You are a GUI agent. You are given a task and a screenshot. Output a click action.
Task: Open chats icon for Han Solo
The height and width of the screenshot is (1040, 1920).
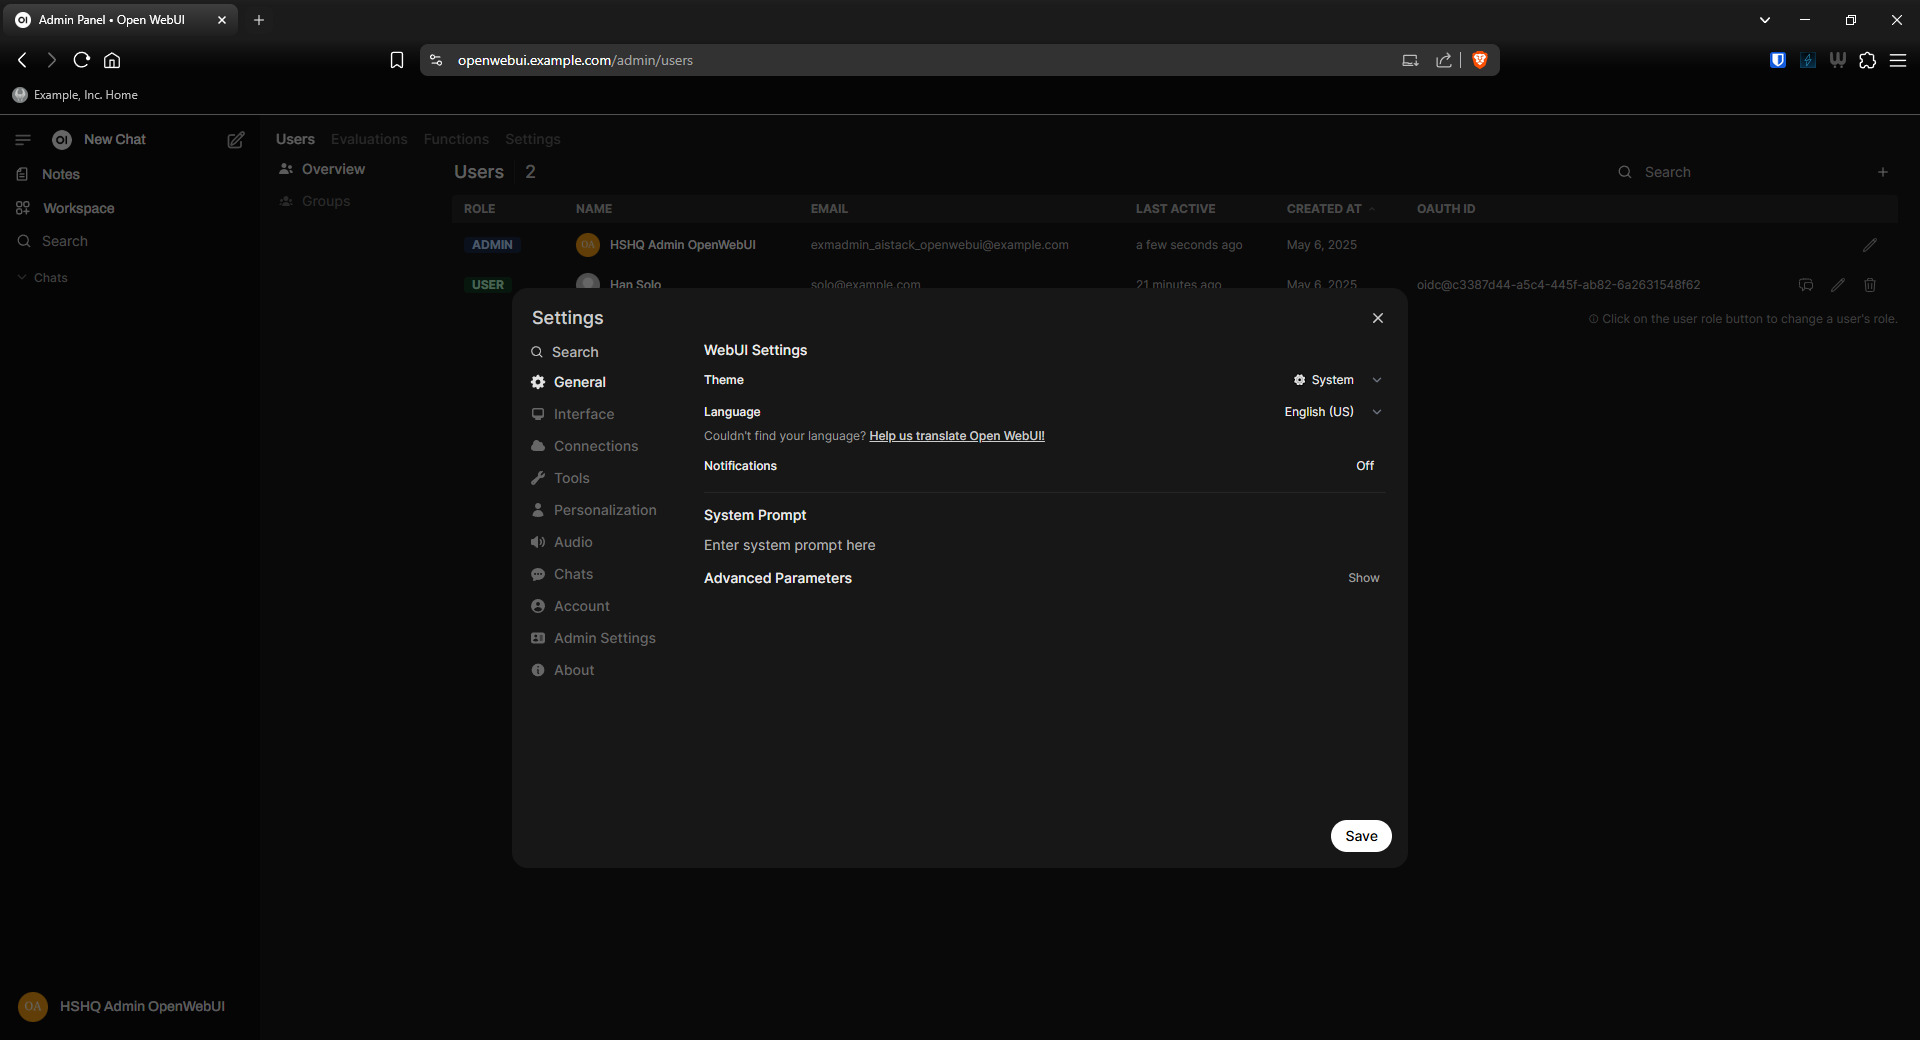pyautogui.click(x=1805, y=285)
